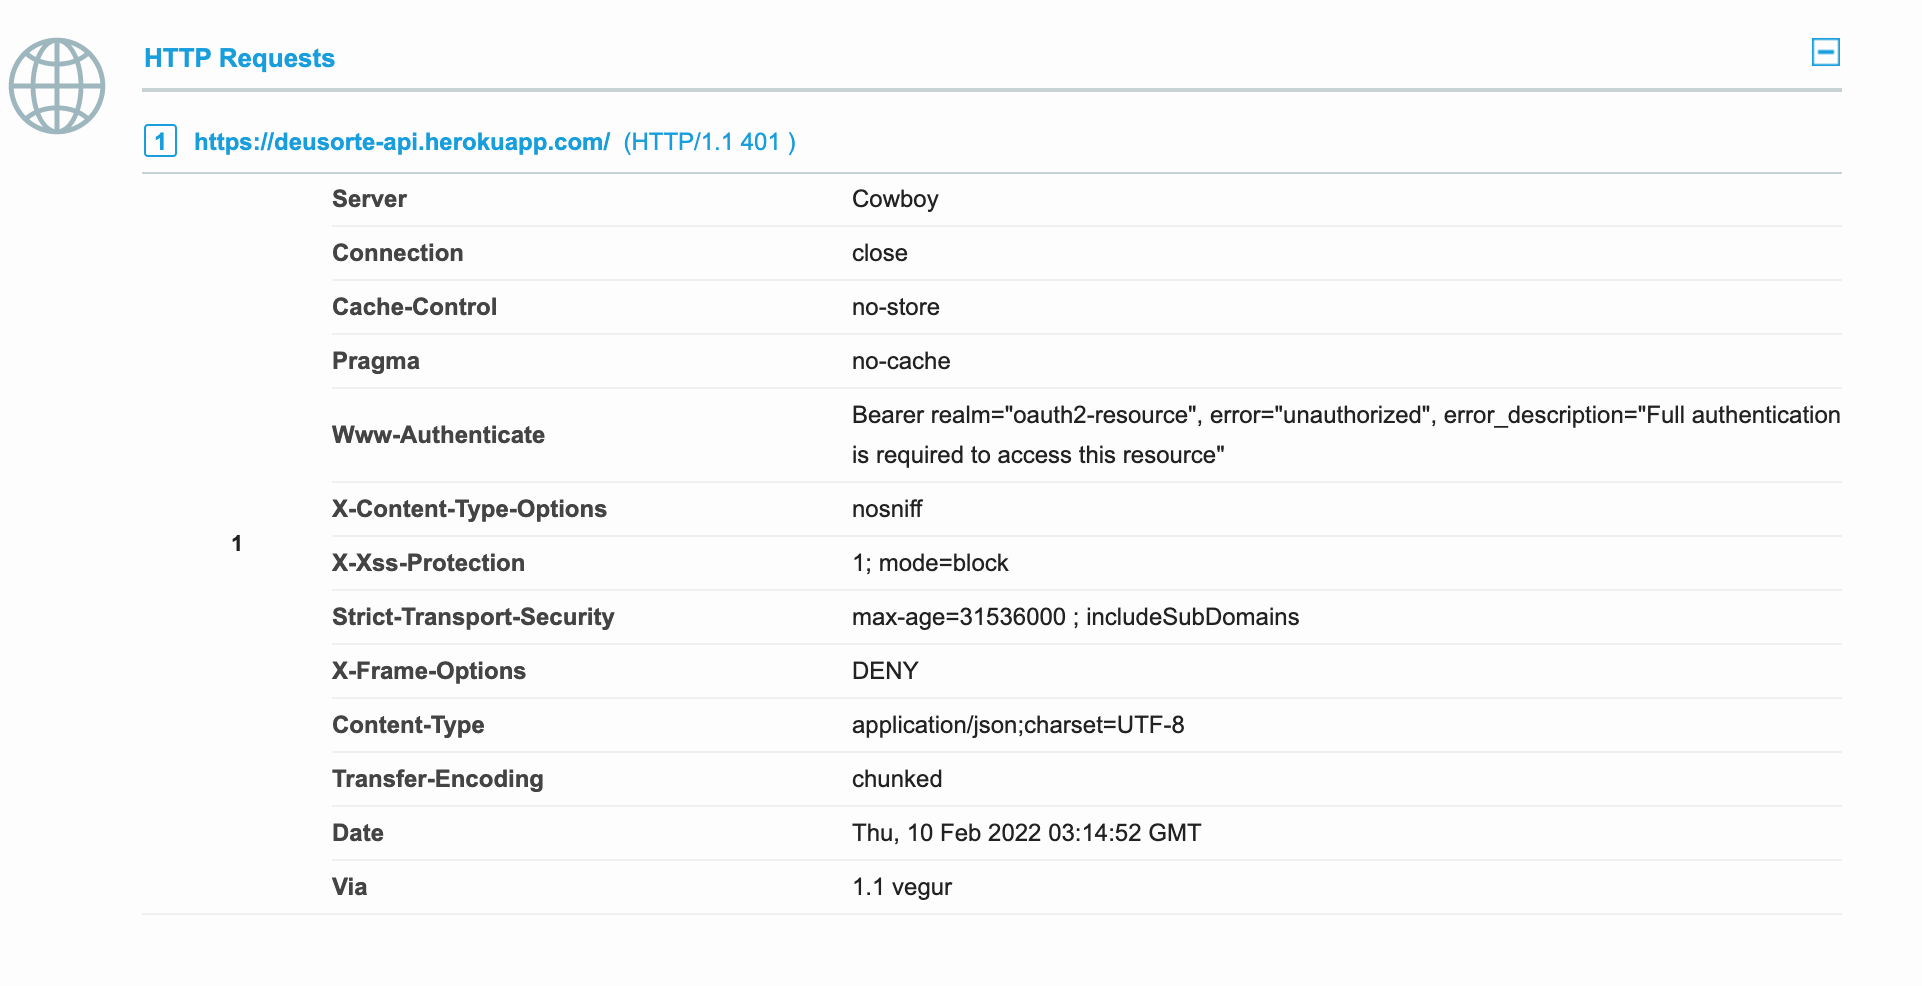Select the no-cache value

(x=901, y=361)
